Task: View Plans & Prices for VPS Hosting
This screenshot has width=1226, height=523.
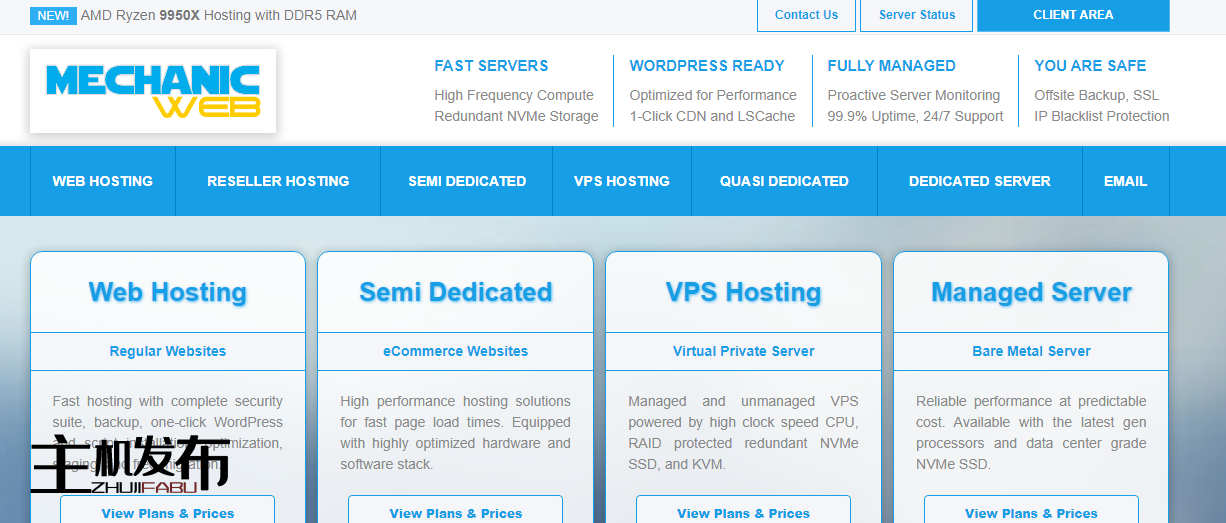Action: pos(743,512)
